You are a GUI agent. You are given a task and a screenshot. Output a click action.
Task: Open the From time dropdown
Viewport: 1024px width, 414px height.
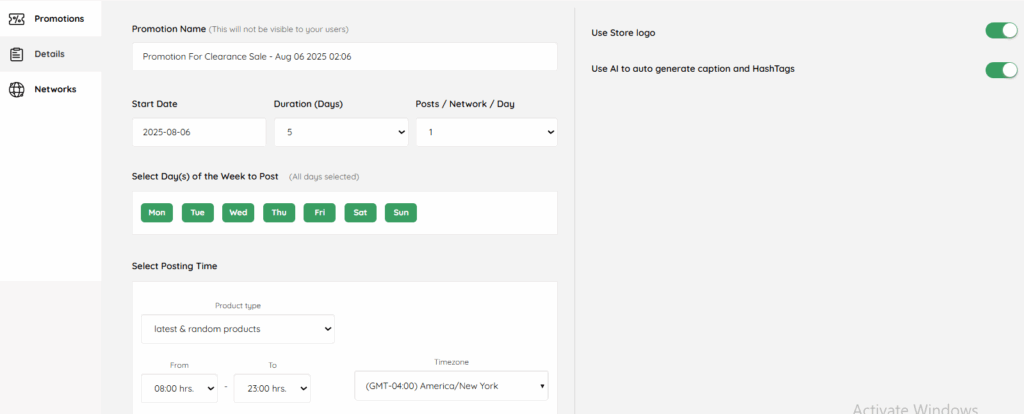pyautogui.click(x=179, y=388)
